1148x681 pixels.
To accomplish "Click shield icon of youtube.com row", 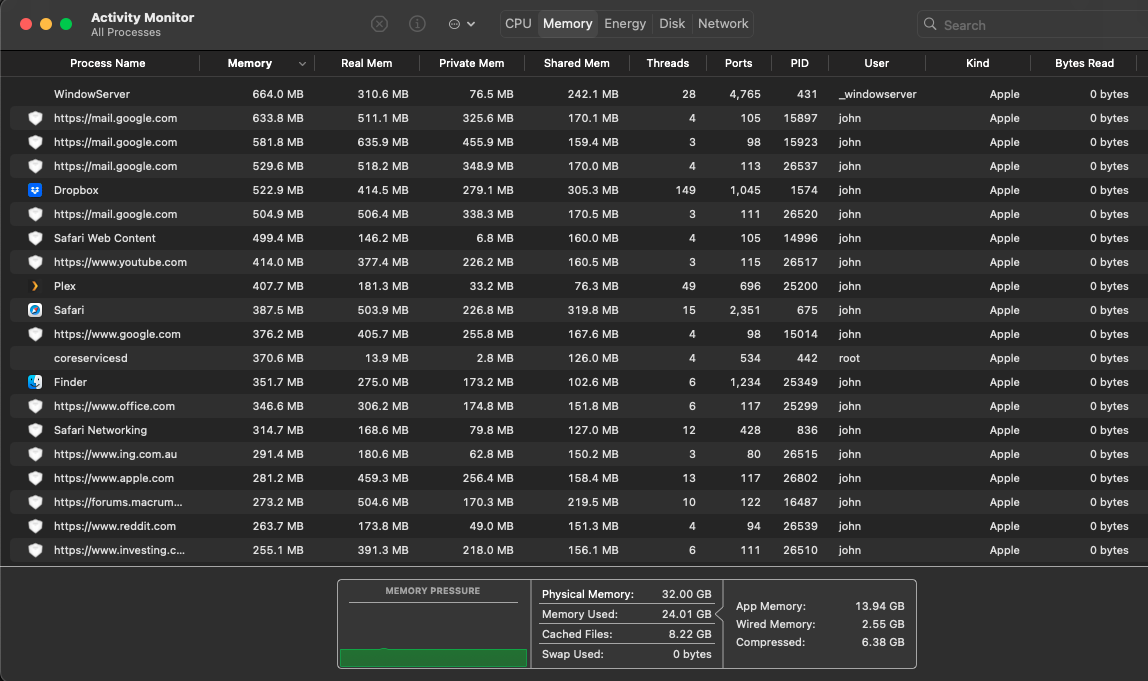I will tap(34, 262).
